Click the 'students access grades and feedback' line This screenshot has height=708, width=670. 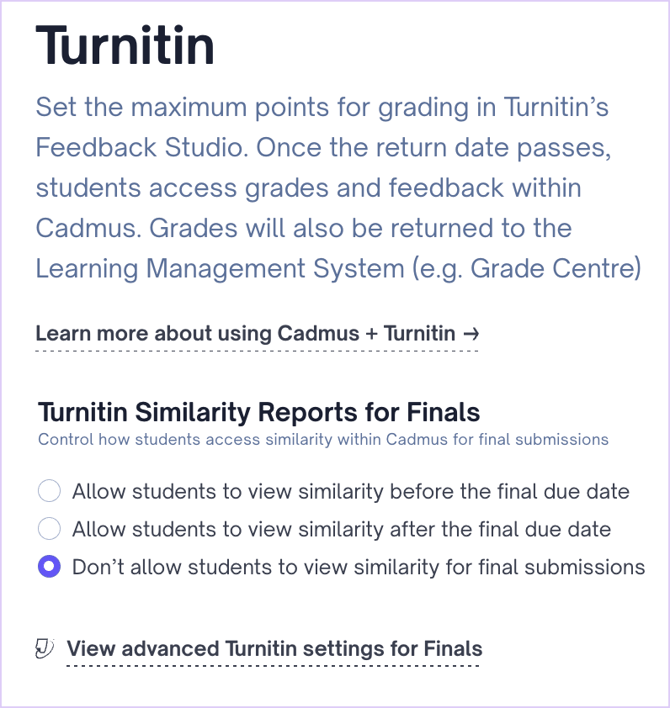tap(308, 188)
